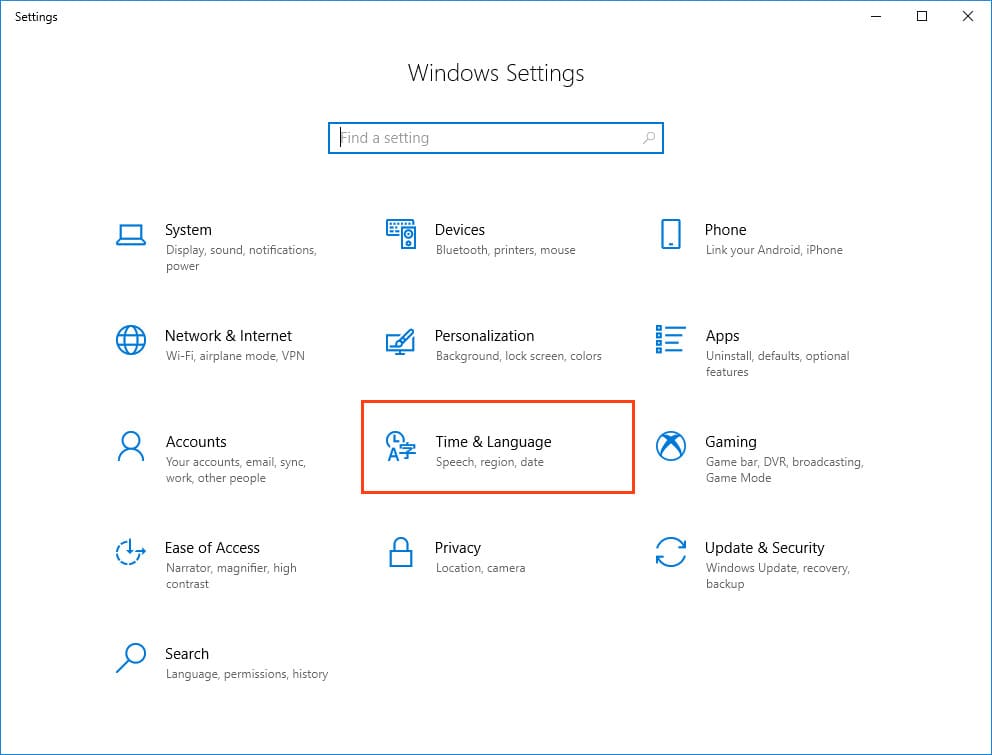Click the Personalization paintbrush icon

[400, 341]
